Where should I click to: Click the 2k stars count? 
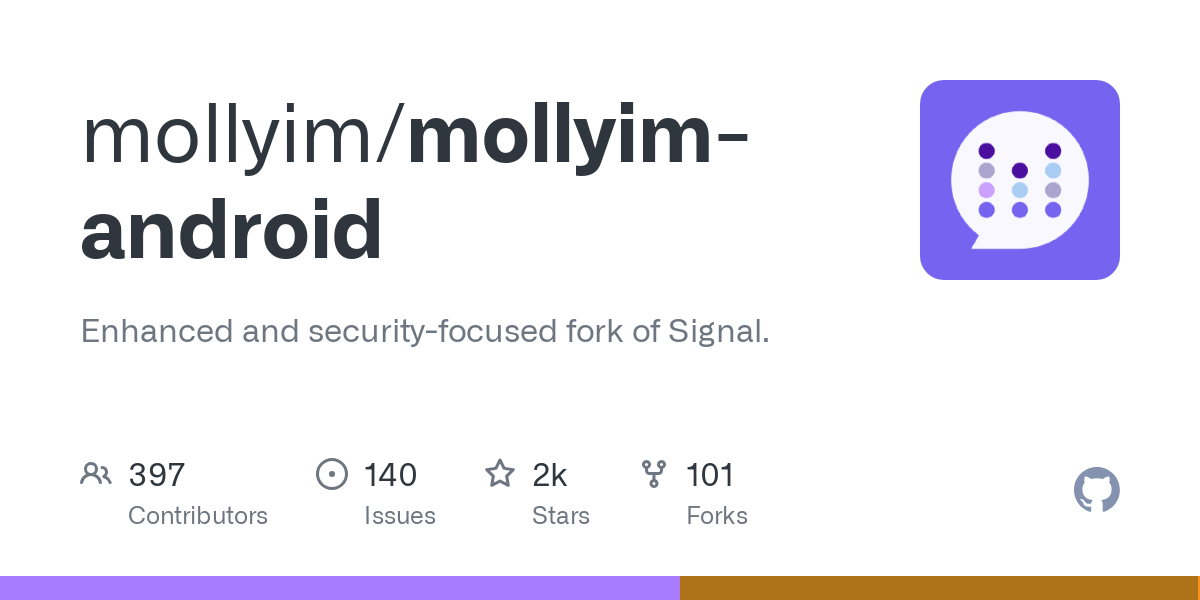550,475
